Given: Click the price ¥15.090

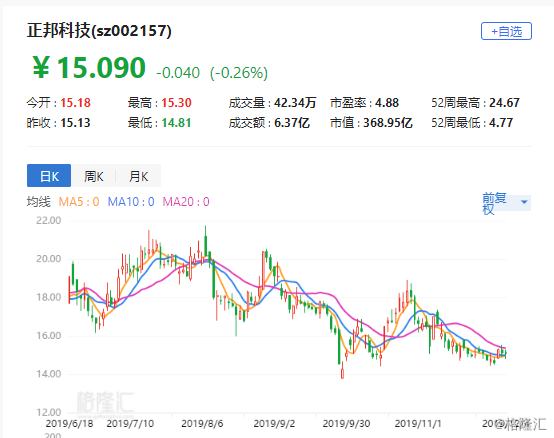Looking at the screenshot, I should (89, 67).
